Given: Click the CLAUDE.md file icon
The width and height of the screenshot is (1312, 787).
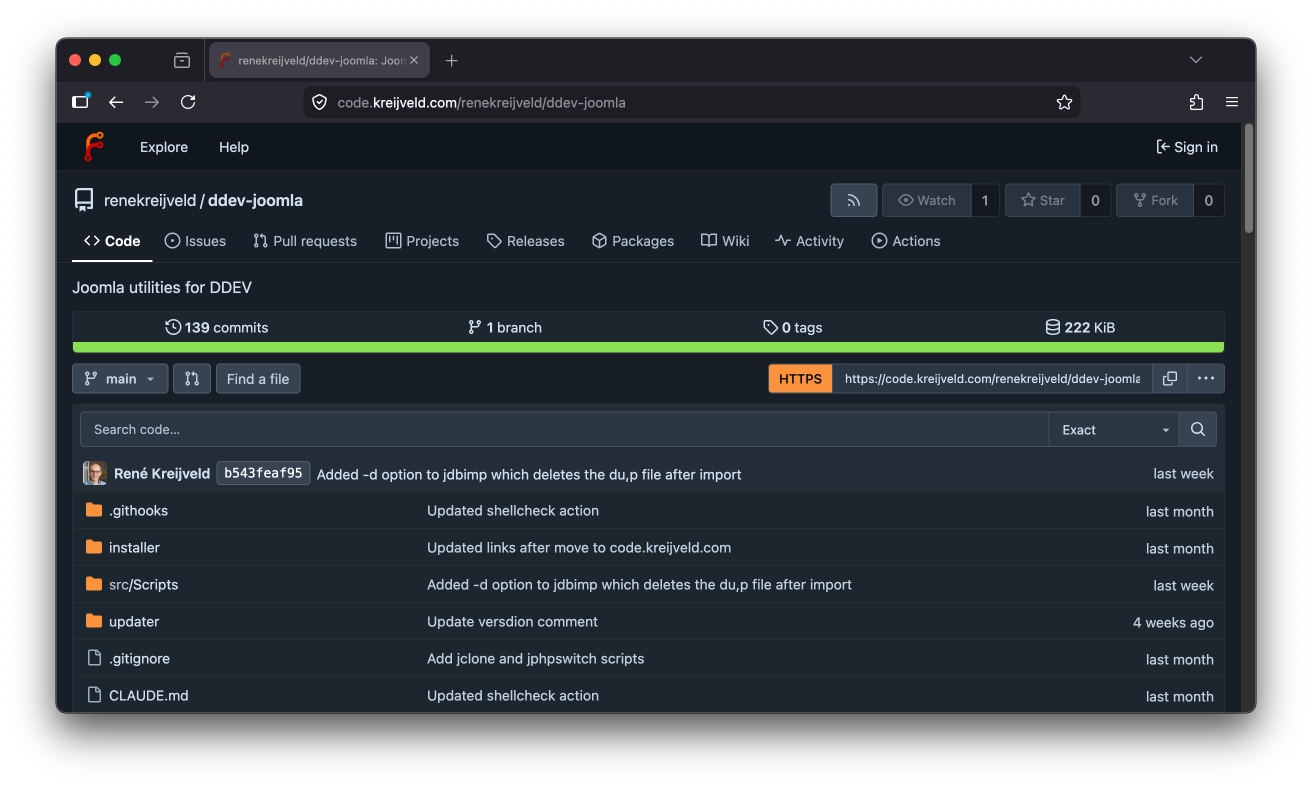Looking at the screenshot, I should [x=94, y=695].
